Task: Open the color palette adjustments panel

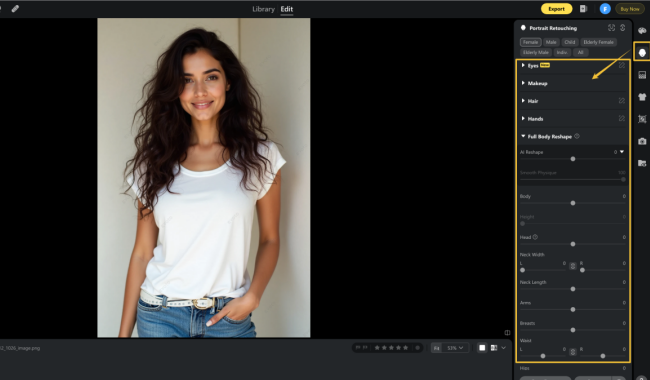Action: tap(642, 31)
